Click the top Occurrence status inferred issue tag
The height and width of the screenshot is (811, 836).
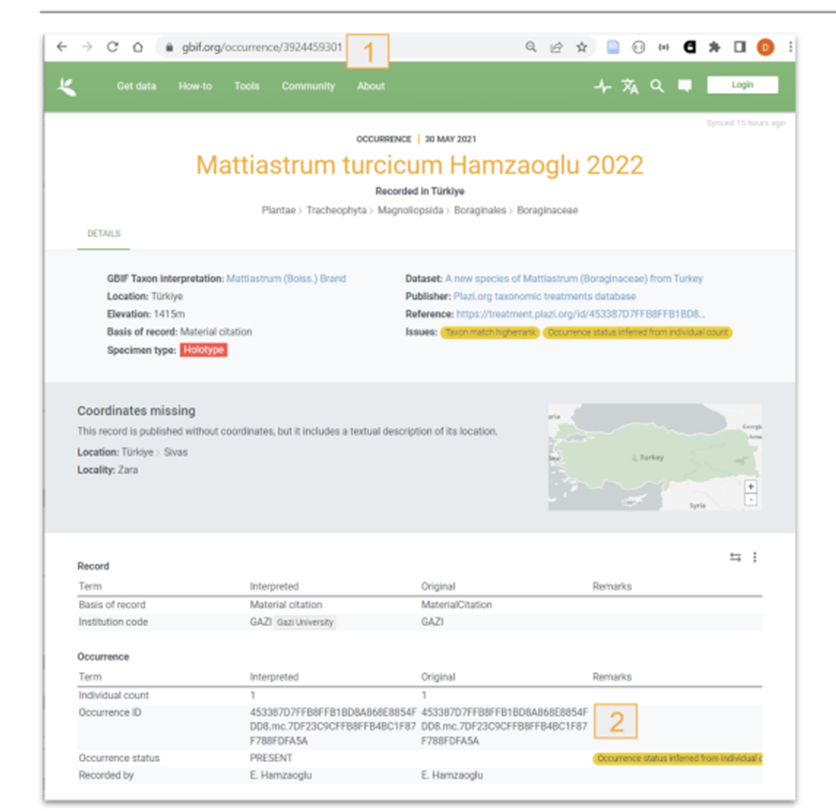[x=638, y=332]
